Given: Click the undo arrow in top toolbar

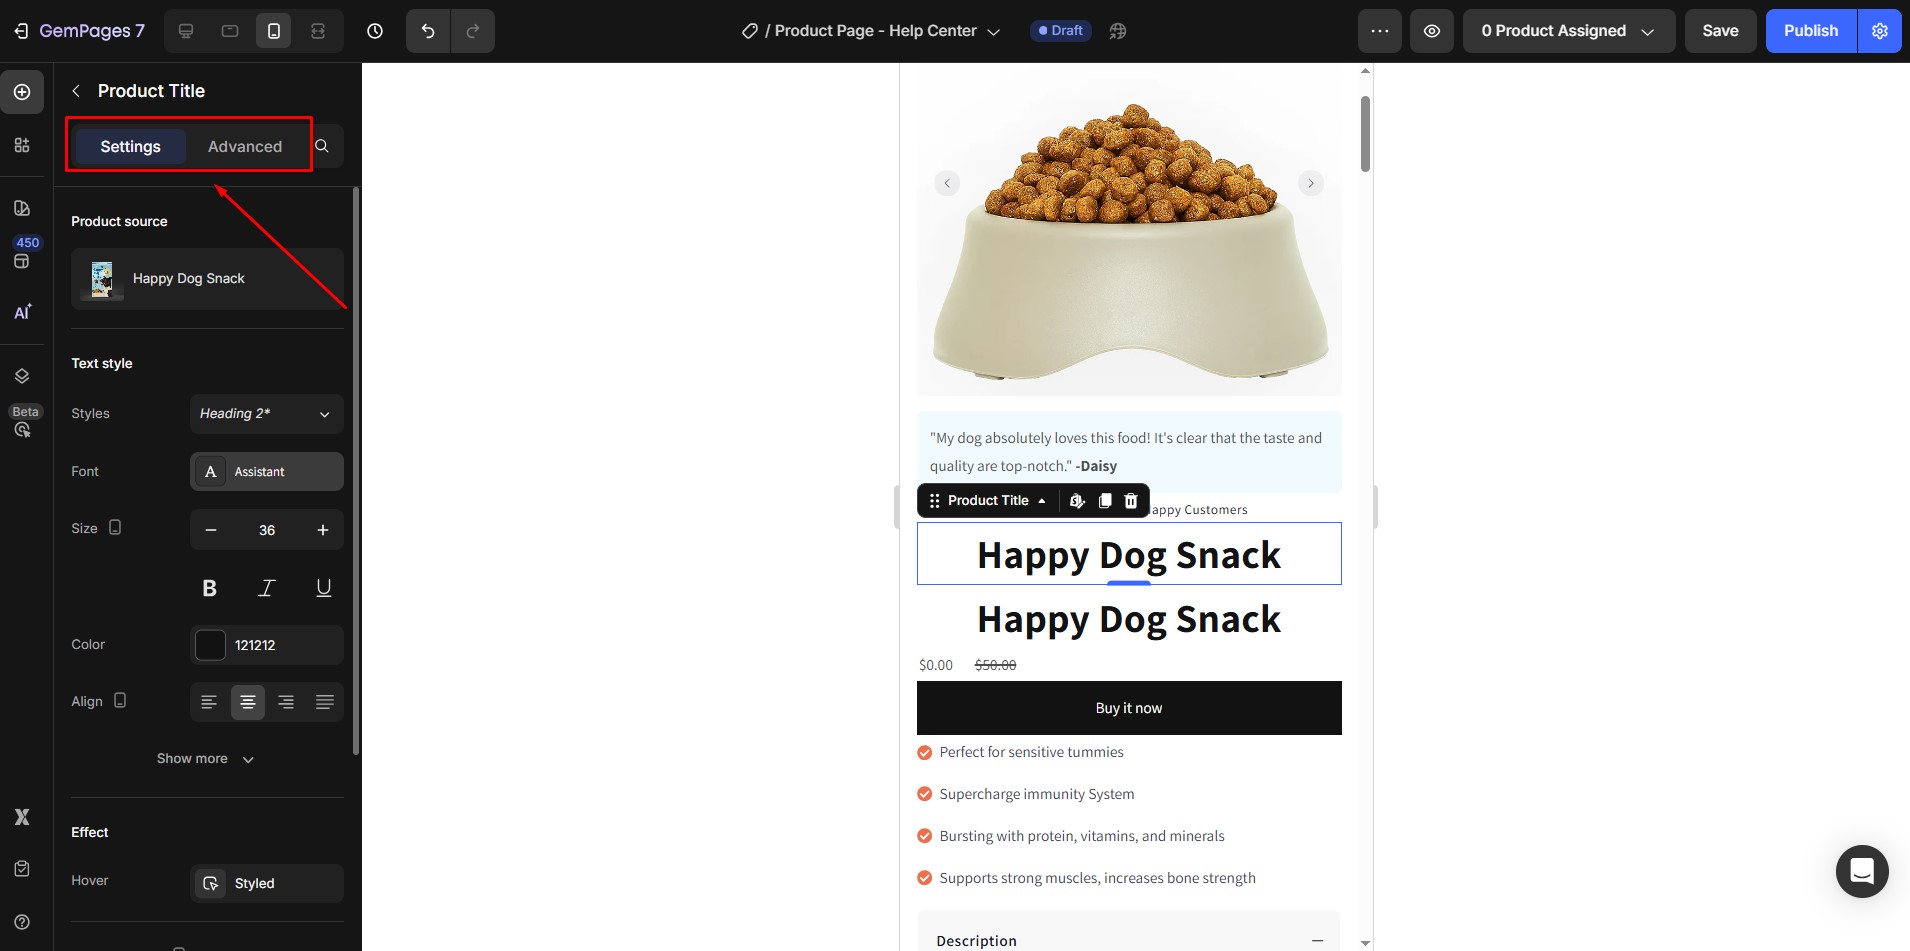Looking at the screenshot, I should coord(428,31).
